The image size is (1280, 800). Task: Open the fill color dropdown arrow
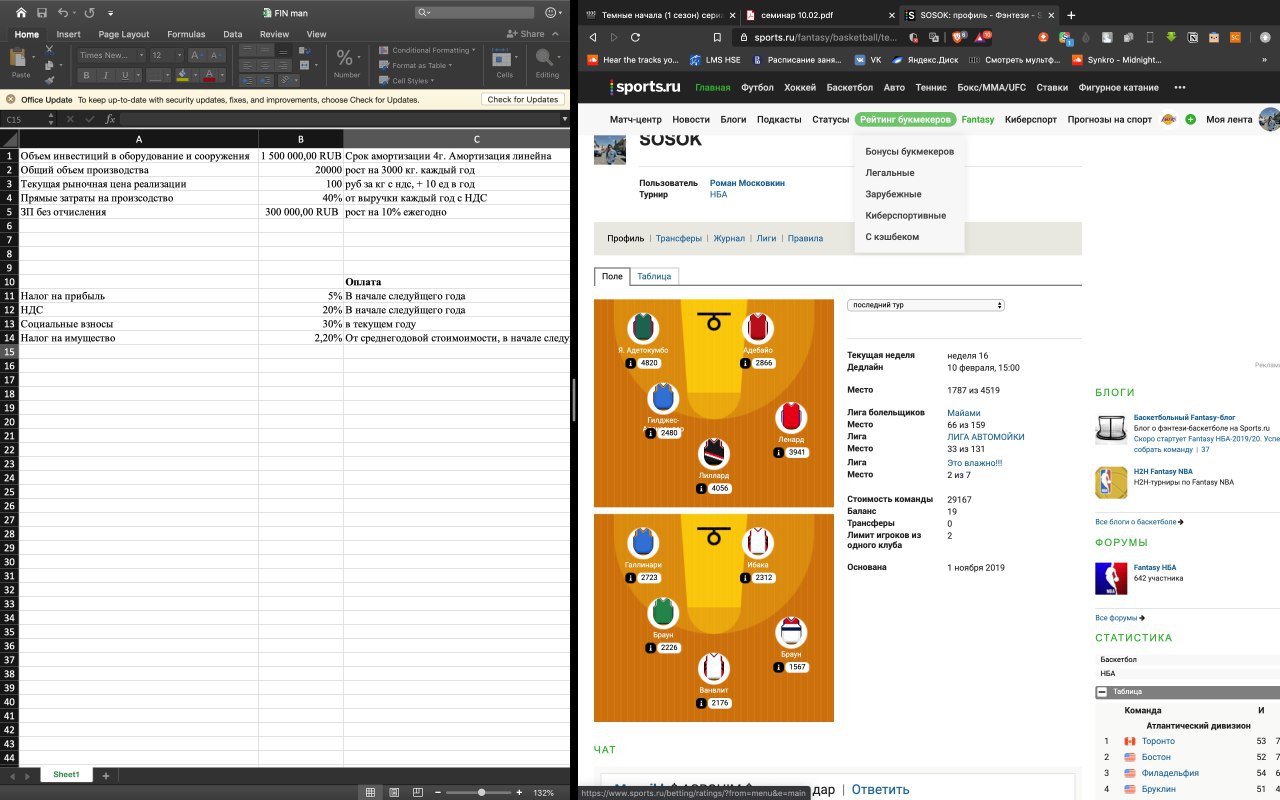click(x=195, y=75)
